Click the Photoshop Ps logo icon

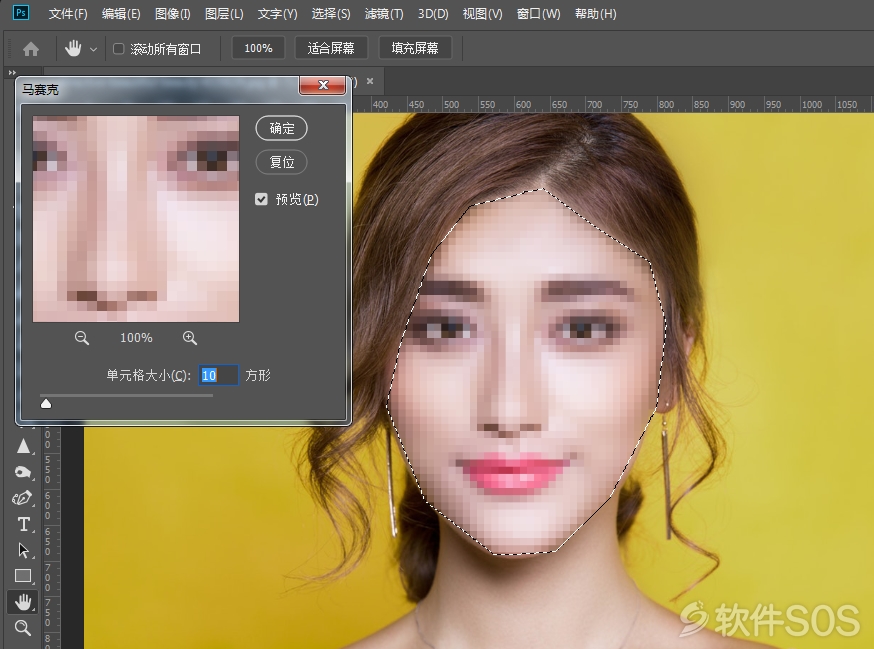(x=21, y=12)
